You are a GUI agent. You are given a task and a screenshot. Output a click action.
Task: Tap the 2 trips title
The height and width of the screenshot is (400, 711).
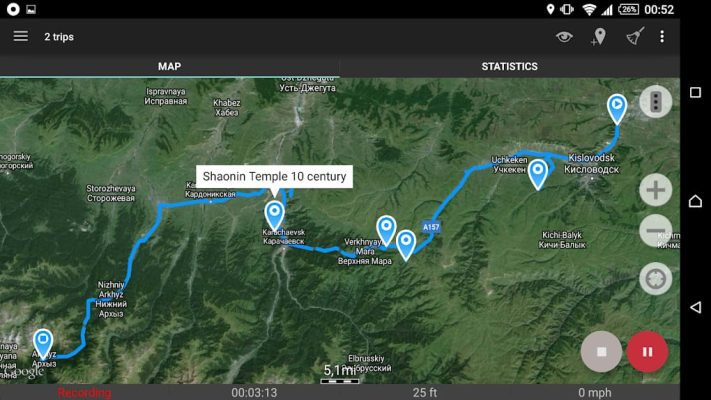pos(59,37)
